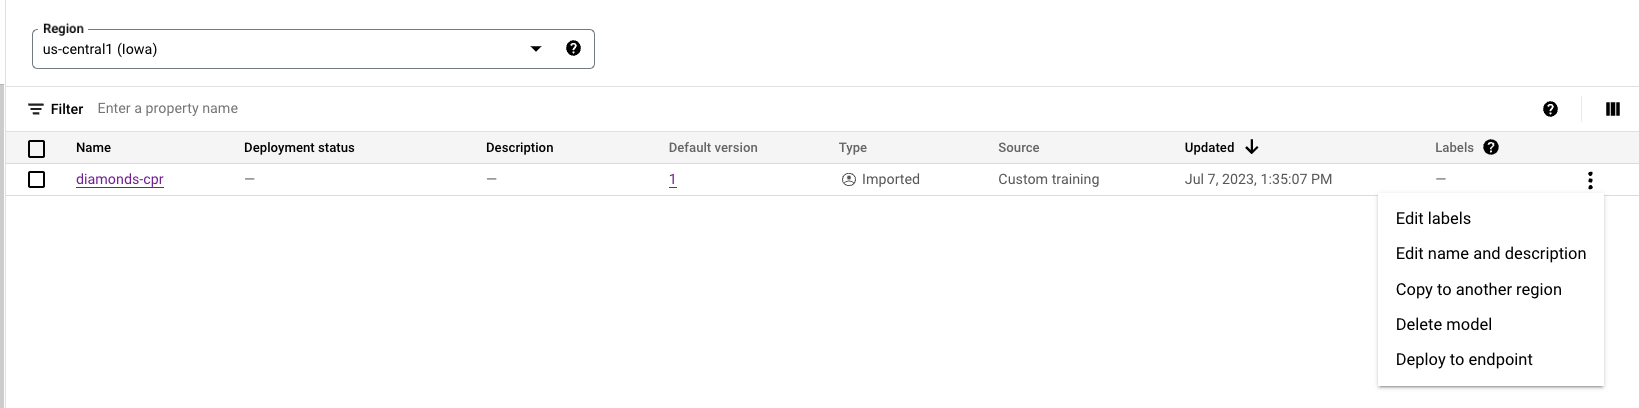Click the Imported type icon
This screenshot has width=1639, height=408.
(849, 180)
